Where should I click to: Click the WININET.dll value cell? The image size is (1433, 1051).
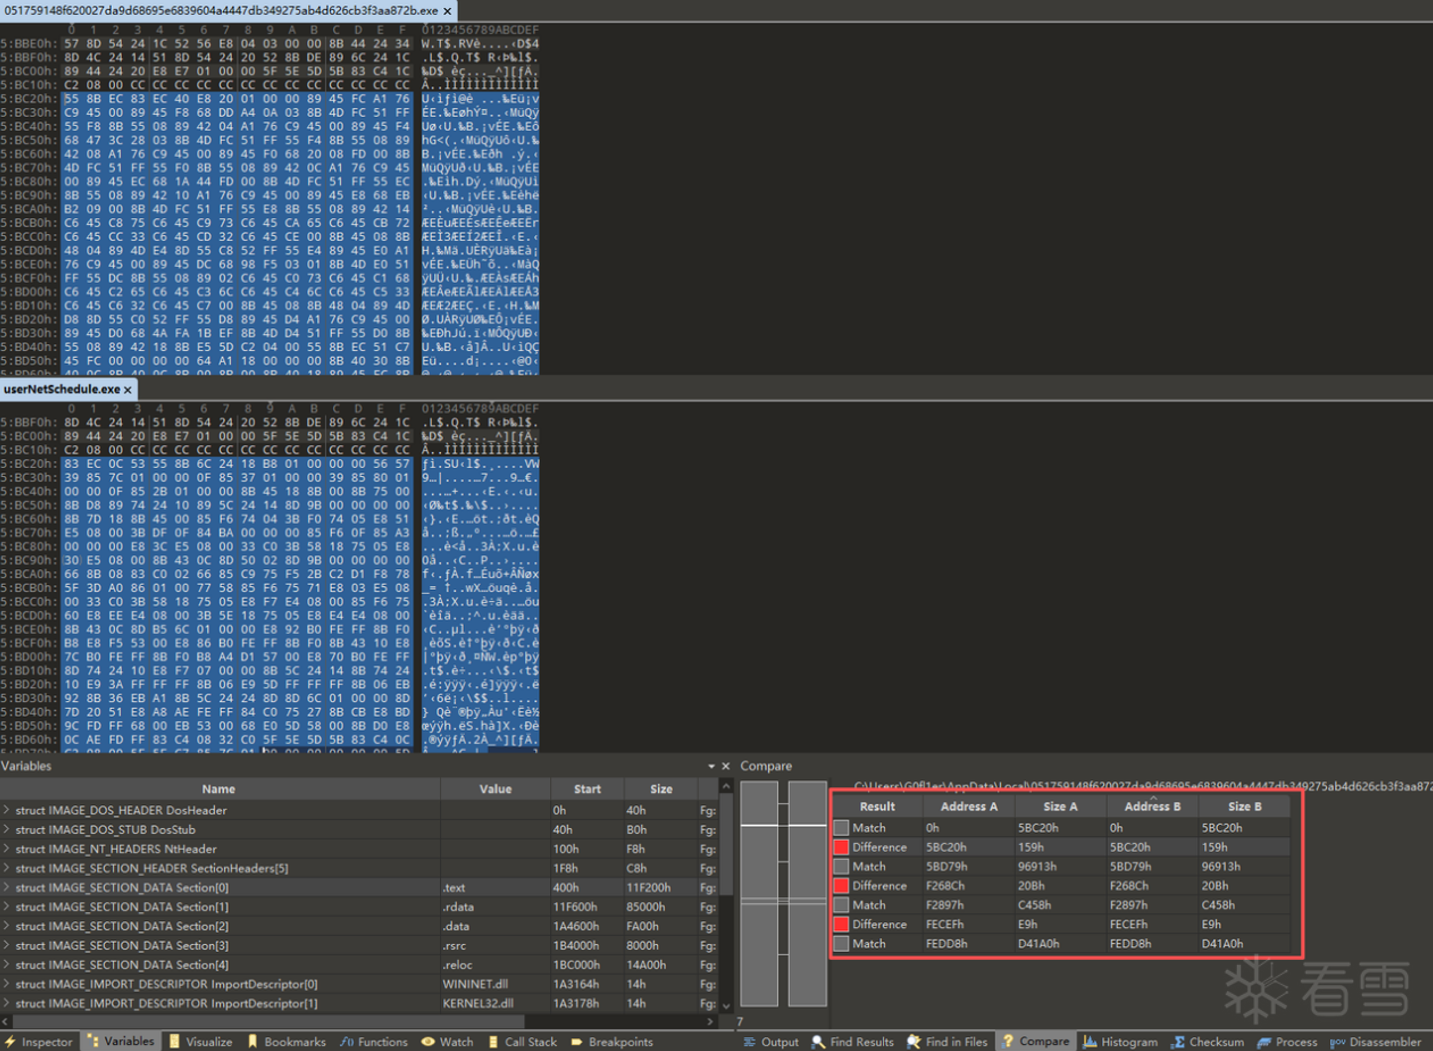tap(495, 984)
